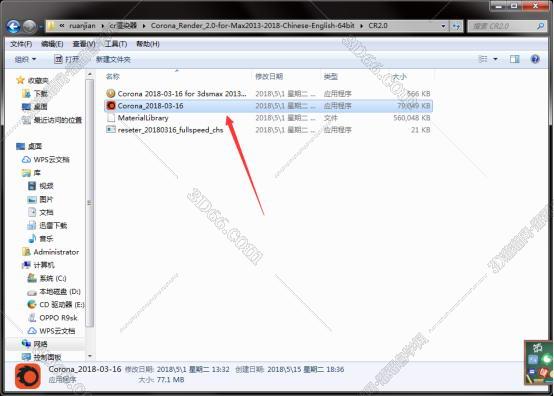Select the MaterialLibrary file name
554x396 pixels.
[x=143, y=118]
